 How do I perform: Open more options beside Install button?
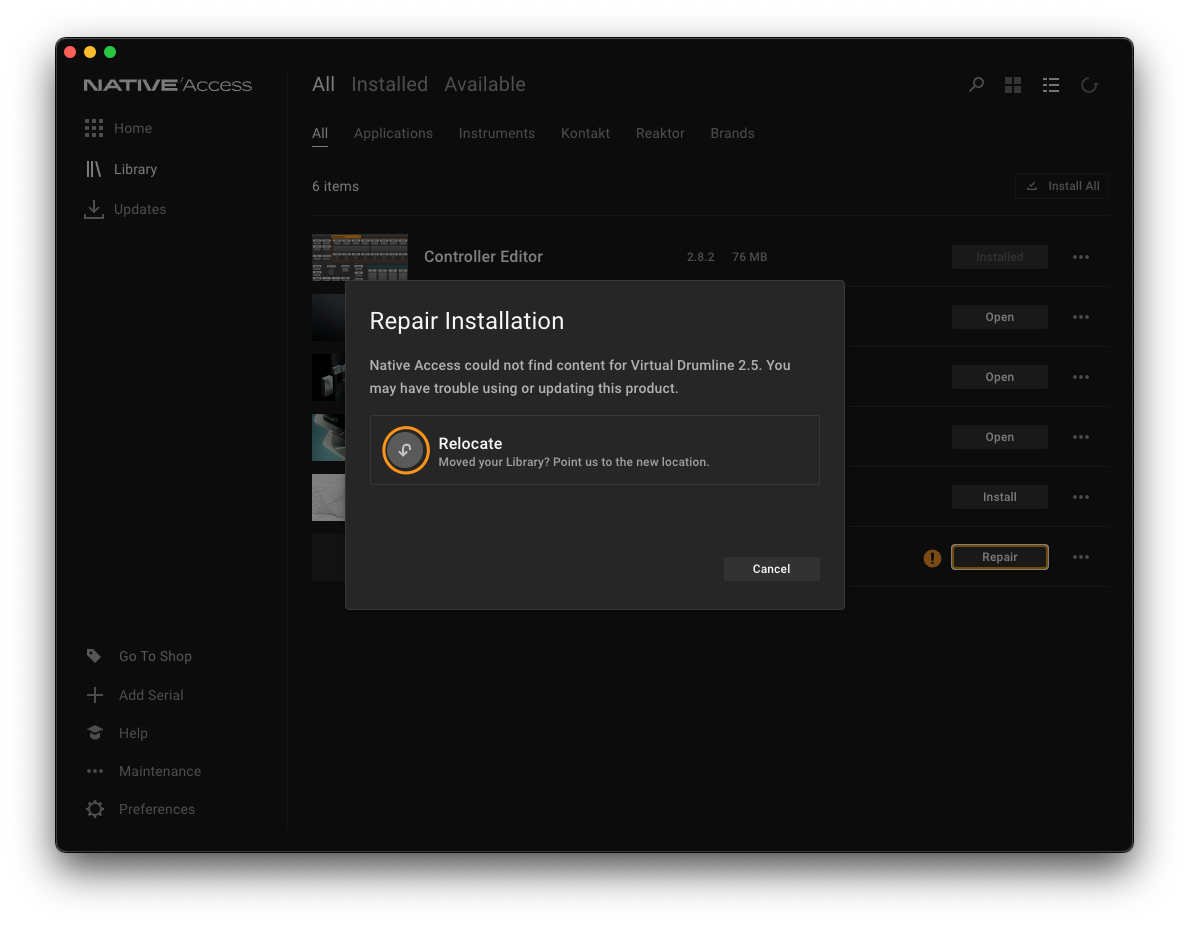(1081, 497)
